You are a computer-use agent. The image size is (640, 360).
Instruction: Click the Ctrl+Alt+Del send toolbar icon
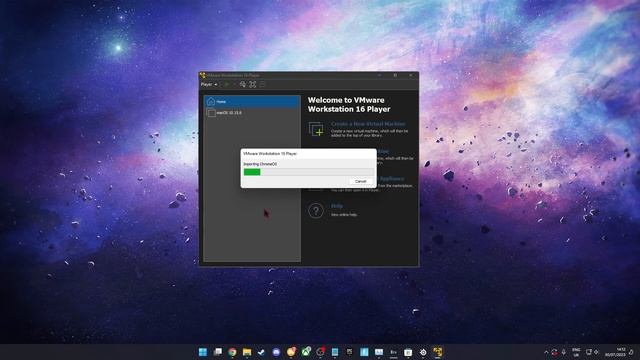click(x=242, y=84)
